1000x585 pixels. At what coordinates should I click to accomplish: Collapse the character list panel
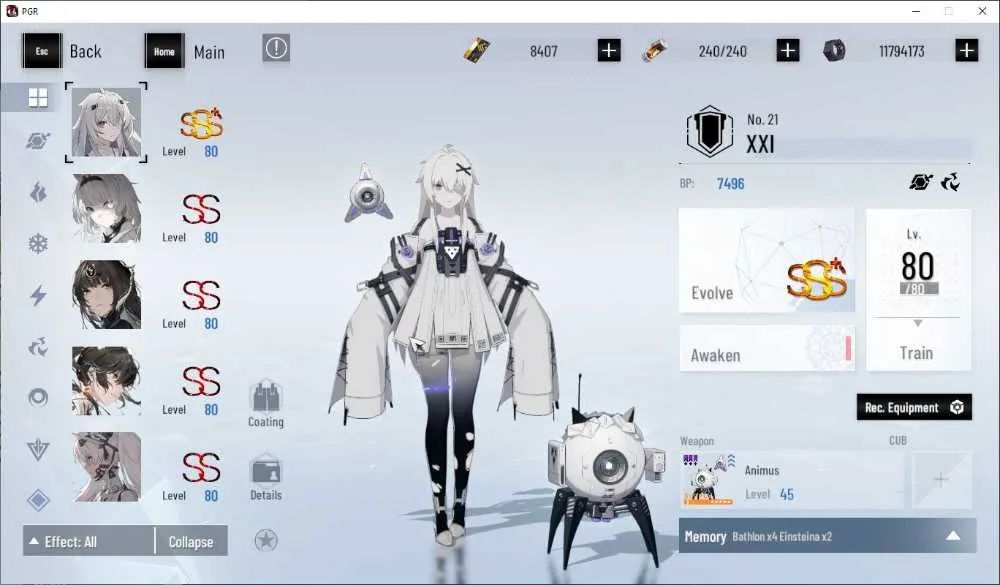191,541
